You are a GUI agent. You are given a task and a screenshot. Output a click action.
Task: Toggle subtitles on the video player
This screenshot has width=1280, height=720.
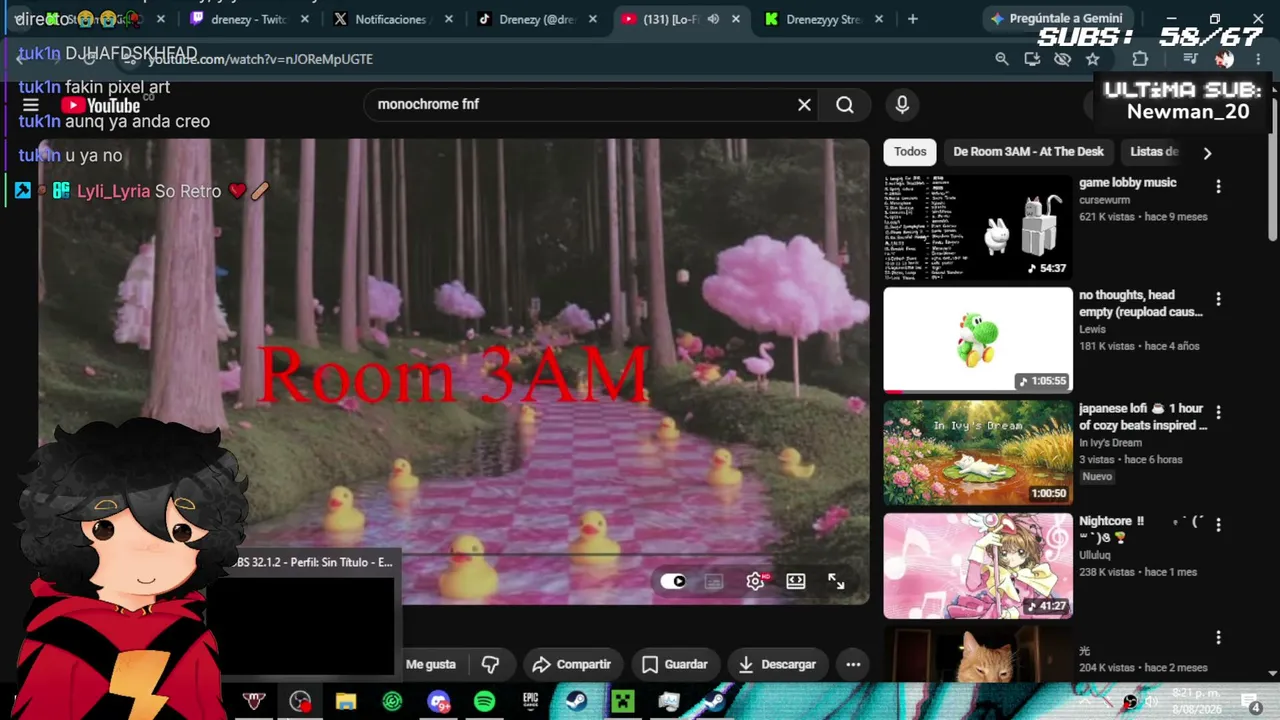pyautogui.click(x=714, y=581)
